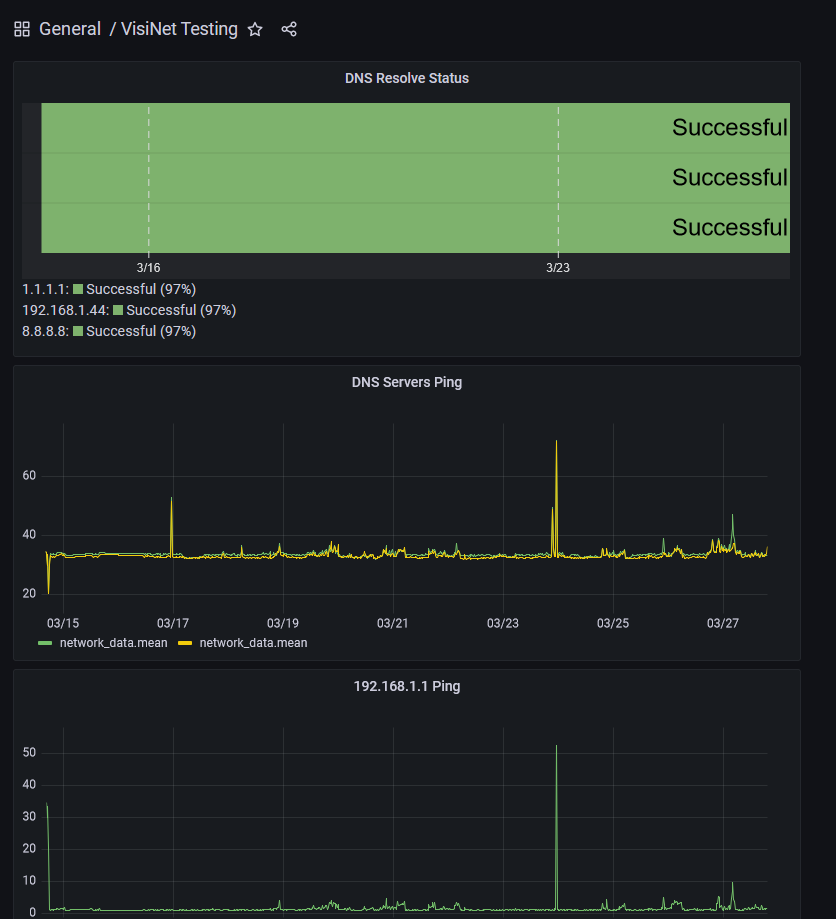This screenshot has height=919, width=836.
Task: Click the 3/23 dashed line in DNS Resolve Status
Action: pos(558,178)
